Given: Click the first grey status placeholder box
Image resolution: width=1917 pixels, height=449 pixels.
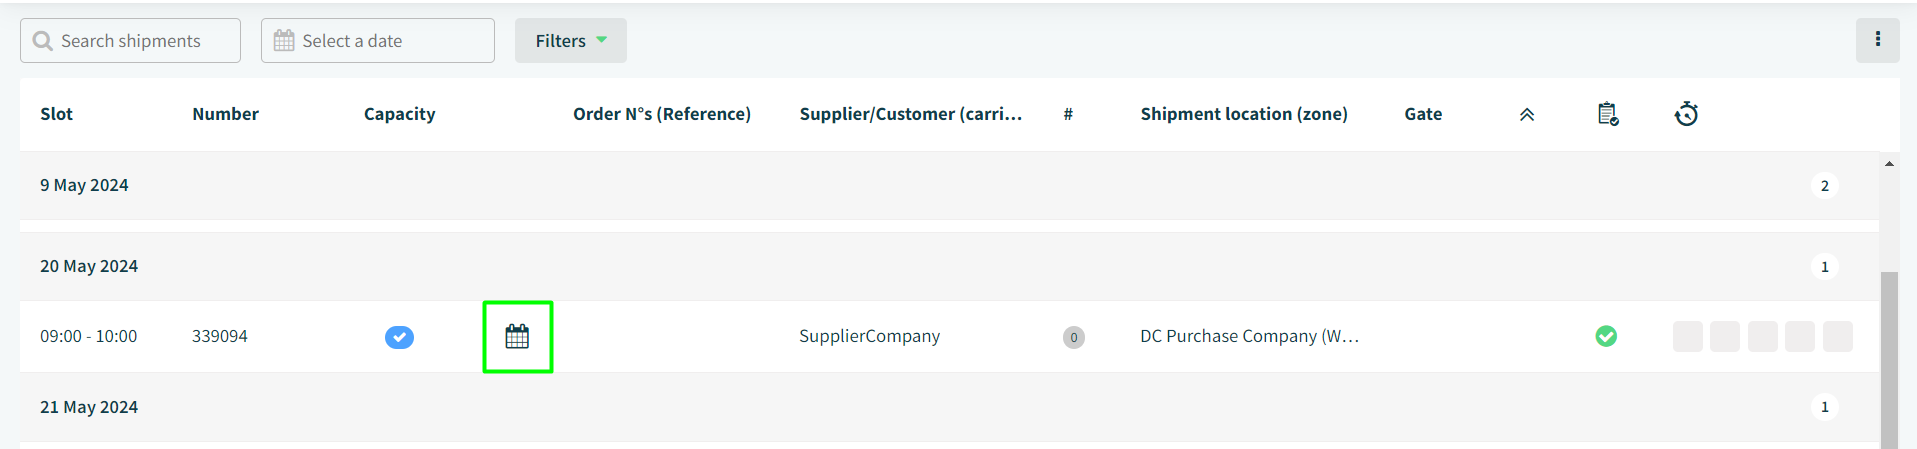Looking at the screenshot, I should click(x=1688, y=336).
